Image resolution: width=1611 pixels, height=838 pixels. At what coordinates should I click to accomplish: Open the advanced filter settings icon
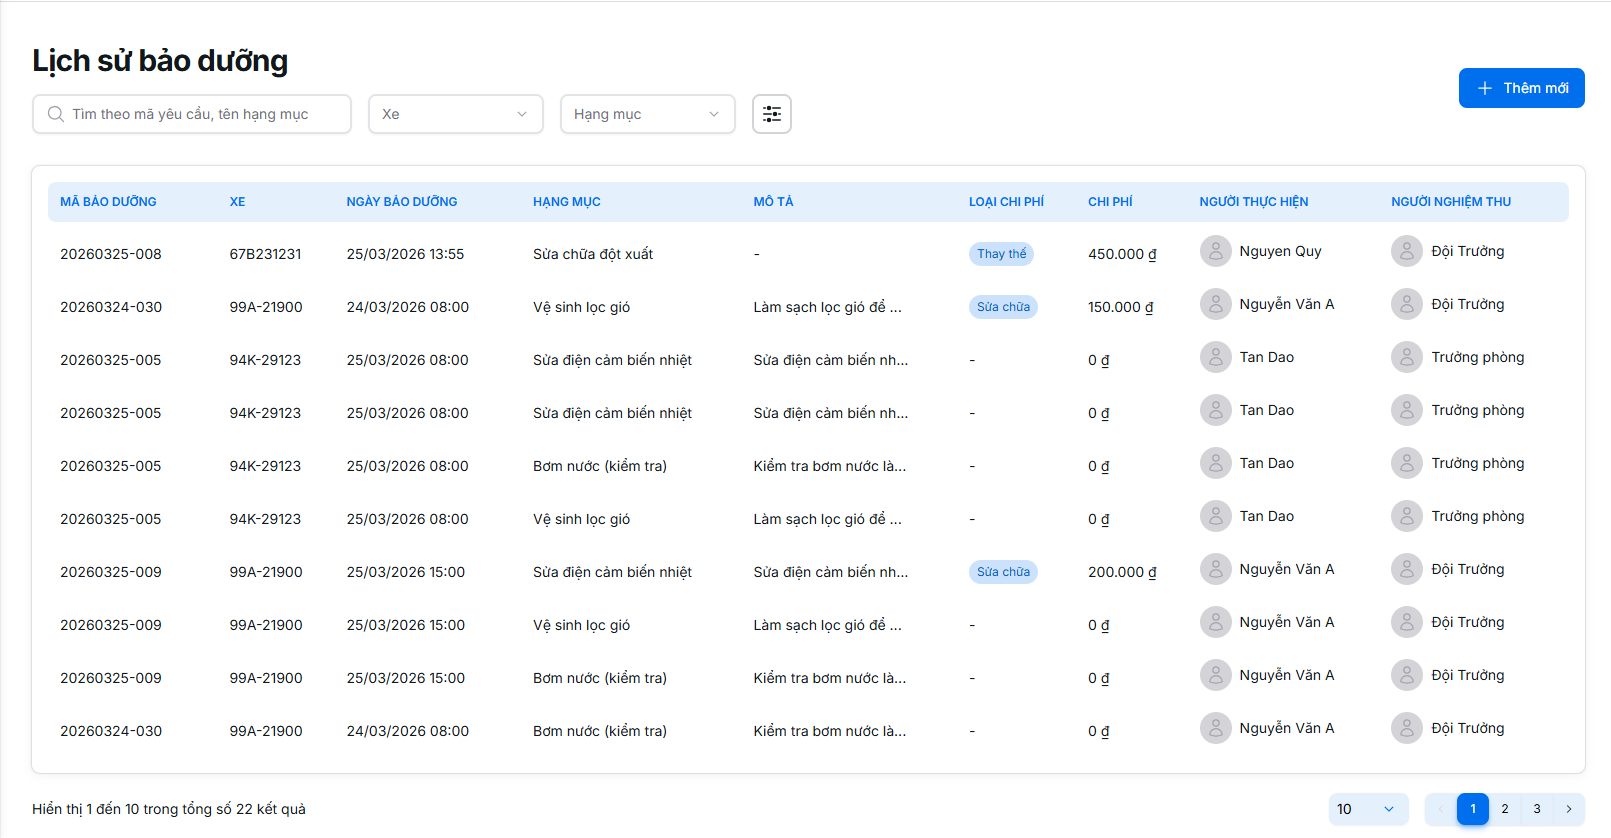[x=771, y=114]
